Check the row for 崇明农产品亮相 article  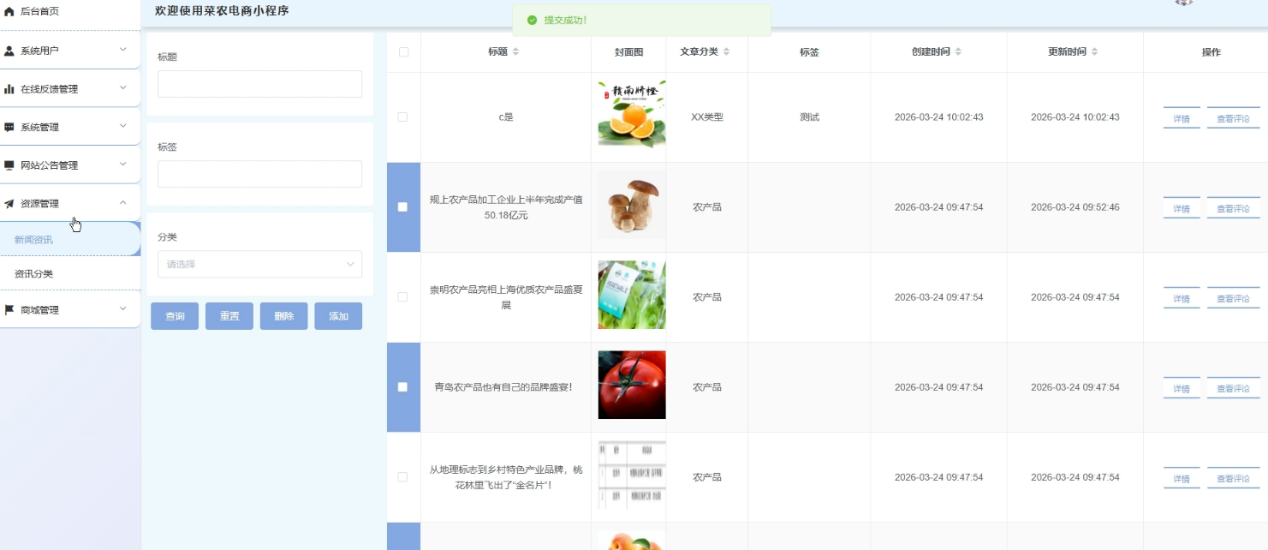pos(403,297)
